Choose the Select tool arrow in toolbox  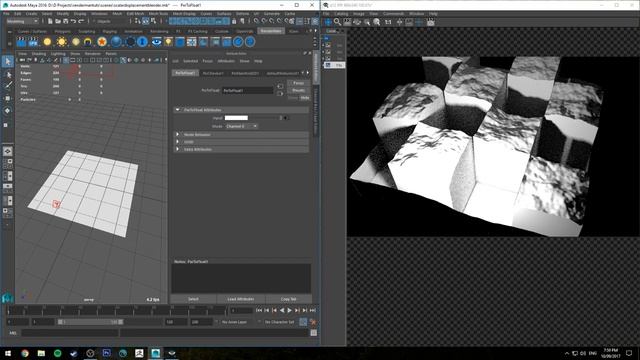click(8, 62)
